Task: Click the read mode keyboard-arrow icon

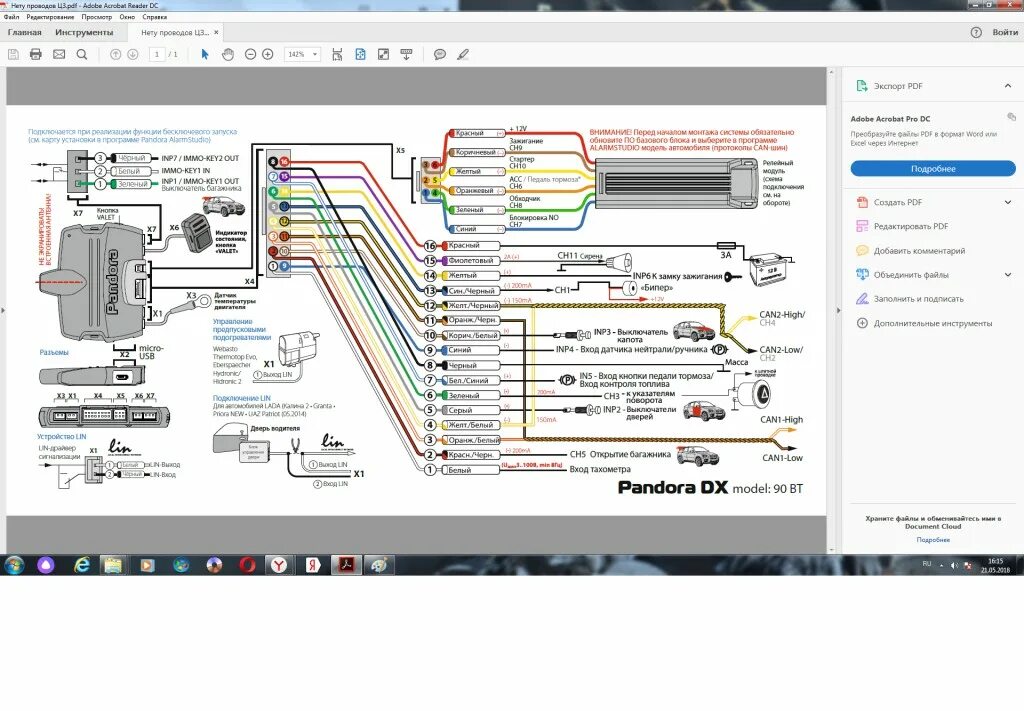Action: [406, 55]
